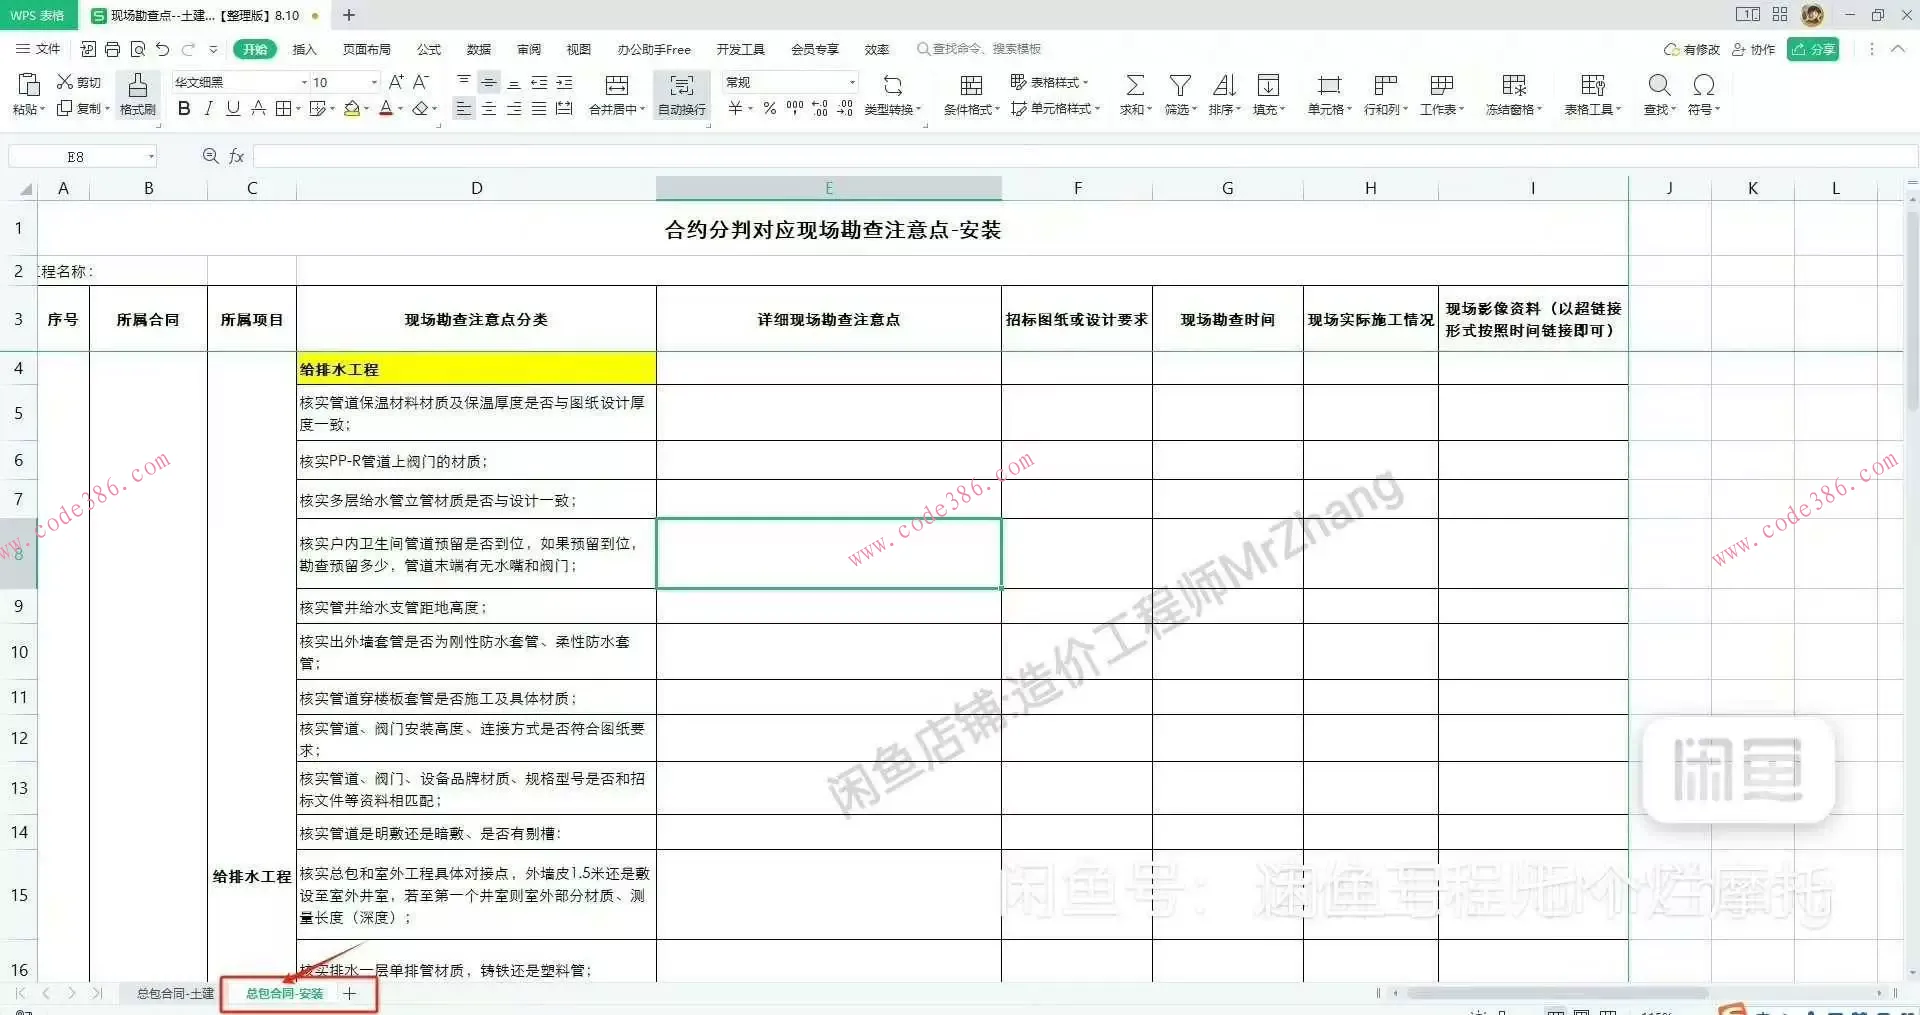Toggle strikethrough text formatting
Screen dimensions: 1920x1015
pos(258,109)
